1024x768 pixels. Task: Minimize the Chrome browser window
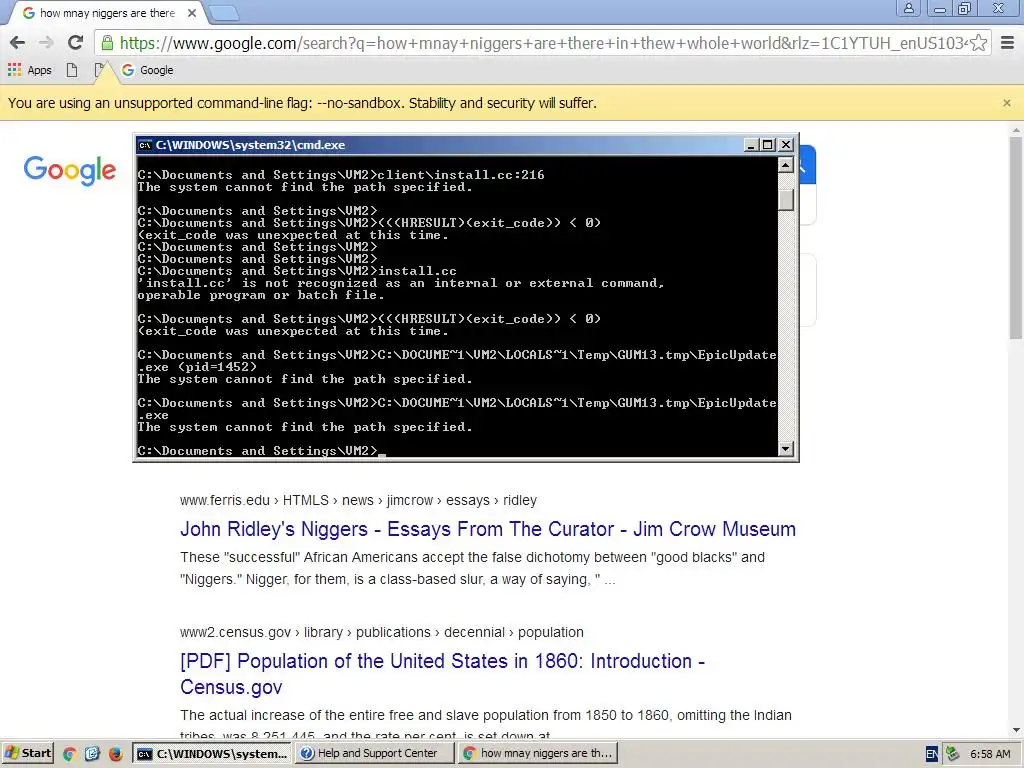coord(940,8)
